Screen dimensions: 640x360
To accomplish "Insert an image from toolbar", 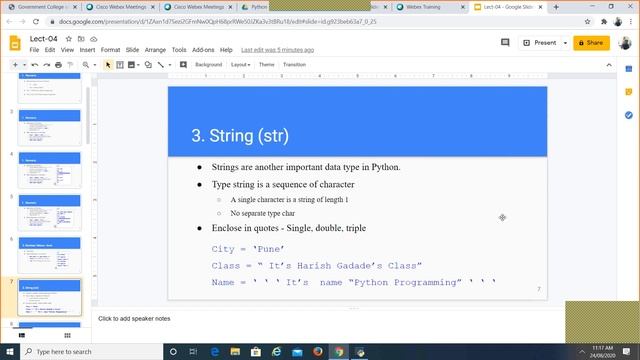I will tap(131, 65).
